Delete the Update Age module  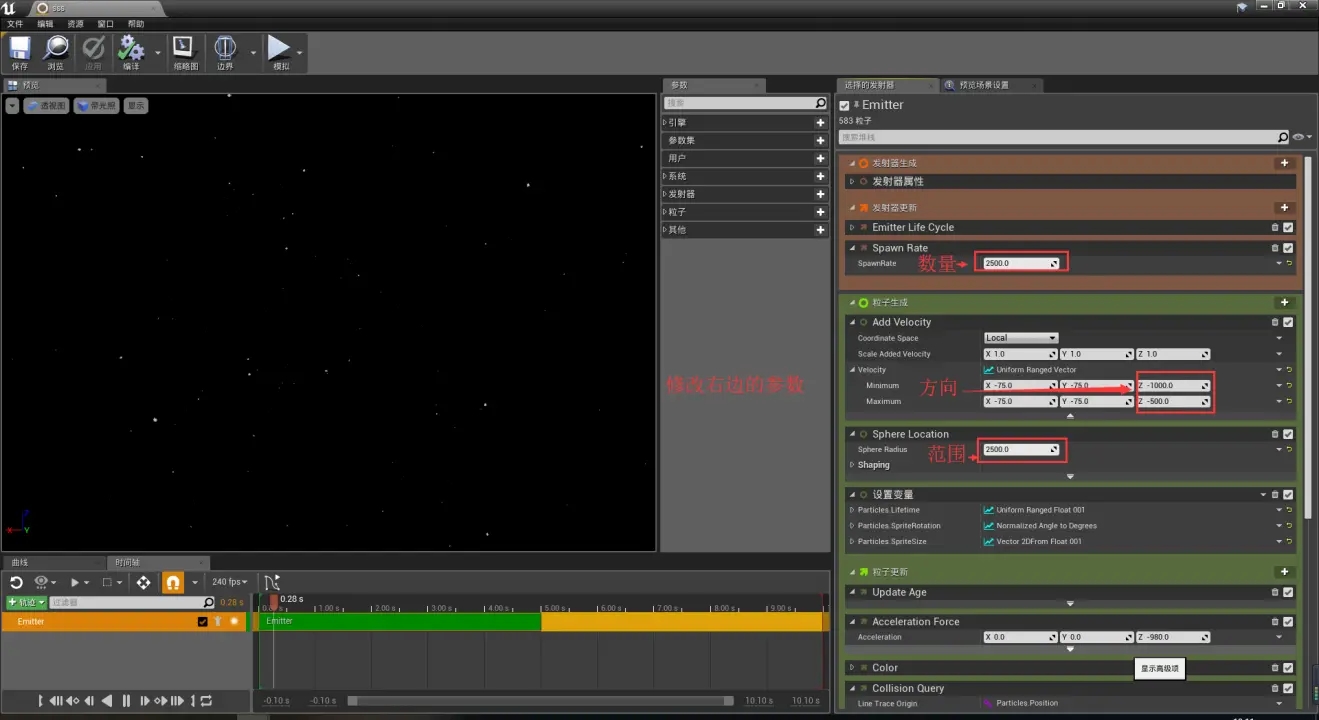pyautogui.click(x=1275, y=592)
